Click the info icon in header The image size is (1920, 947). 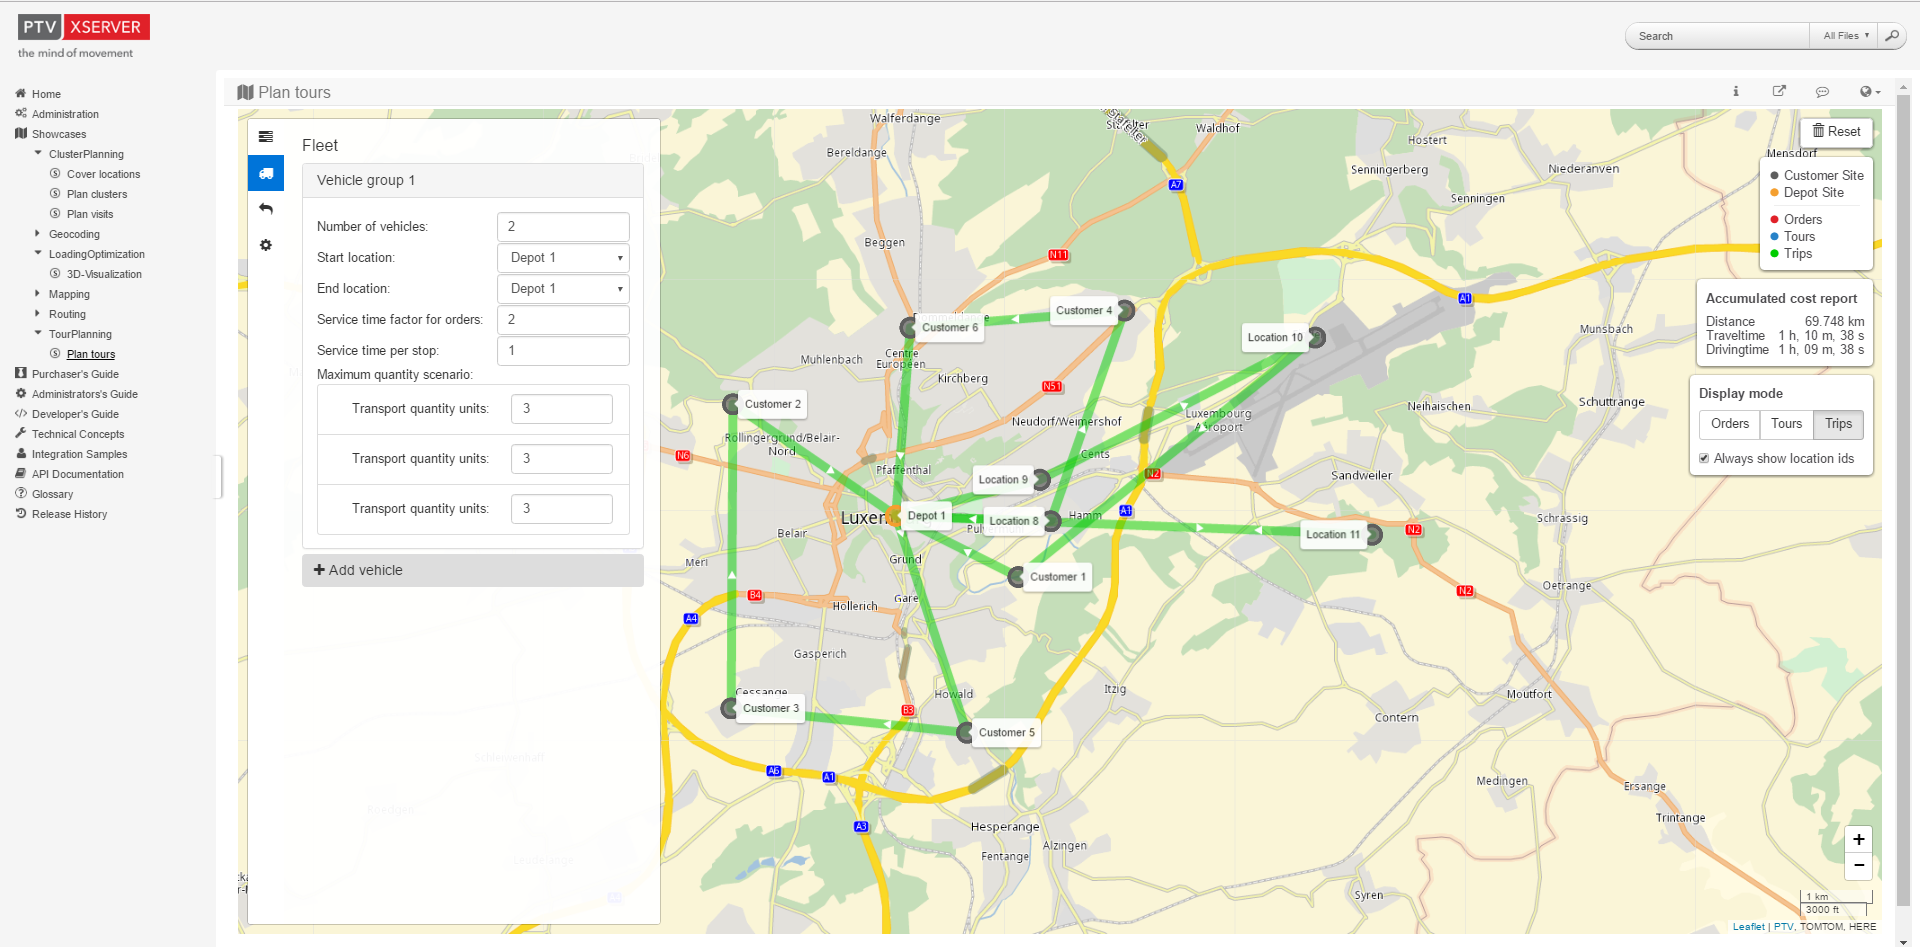pyautogui.click(x=1736, y=91)
